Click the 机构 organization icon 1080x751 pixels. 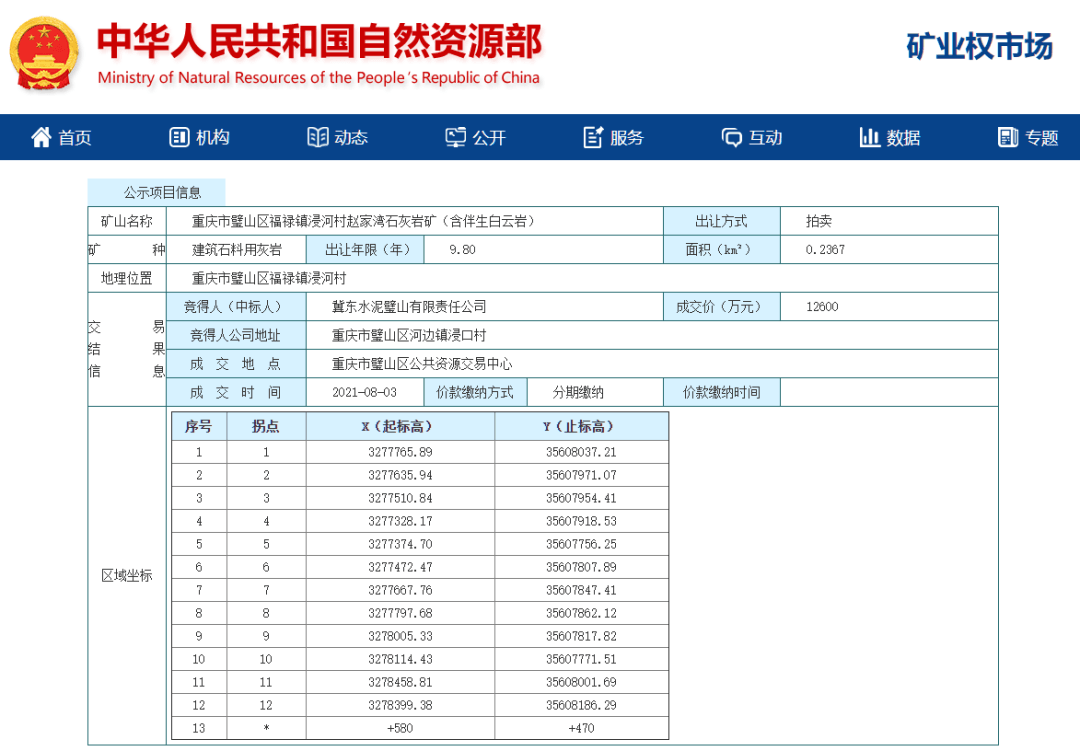pyautogui.click(x=179, y=138)
